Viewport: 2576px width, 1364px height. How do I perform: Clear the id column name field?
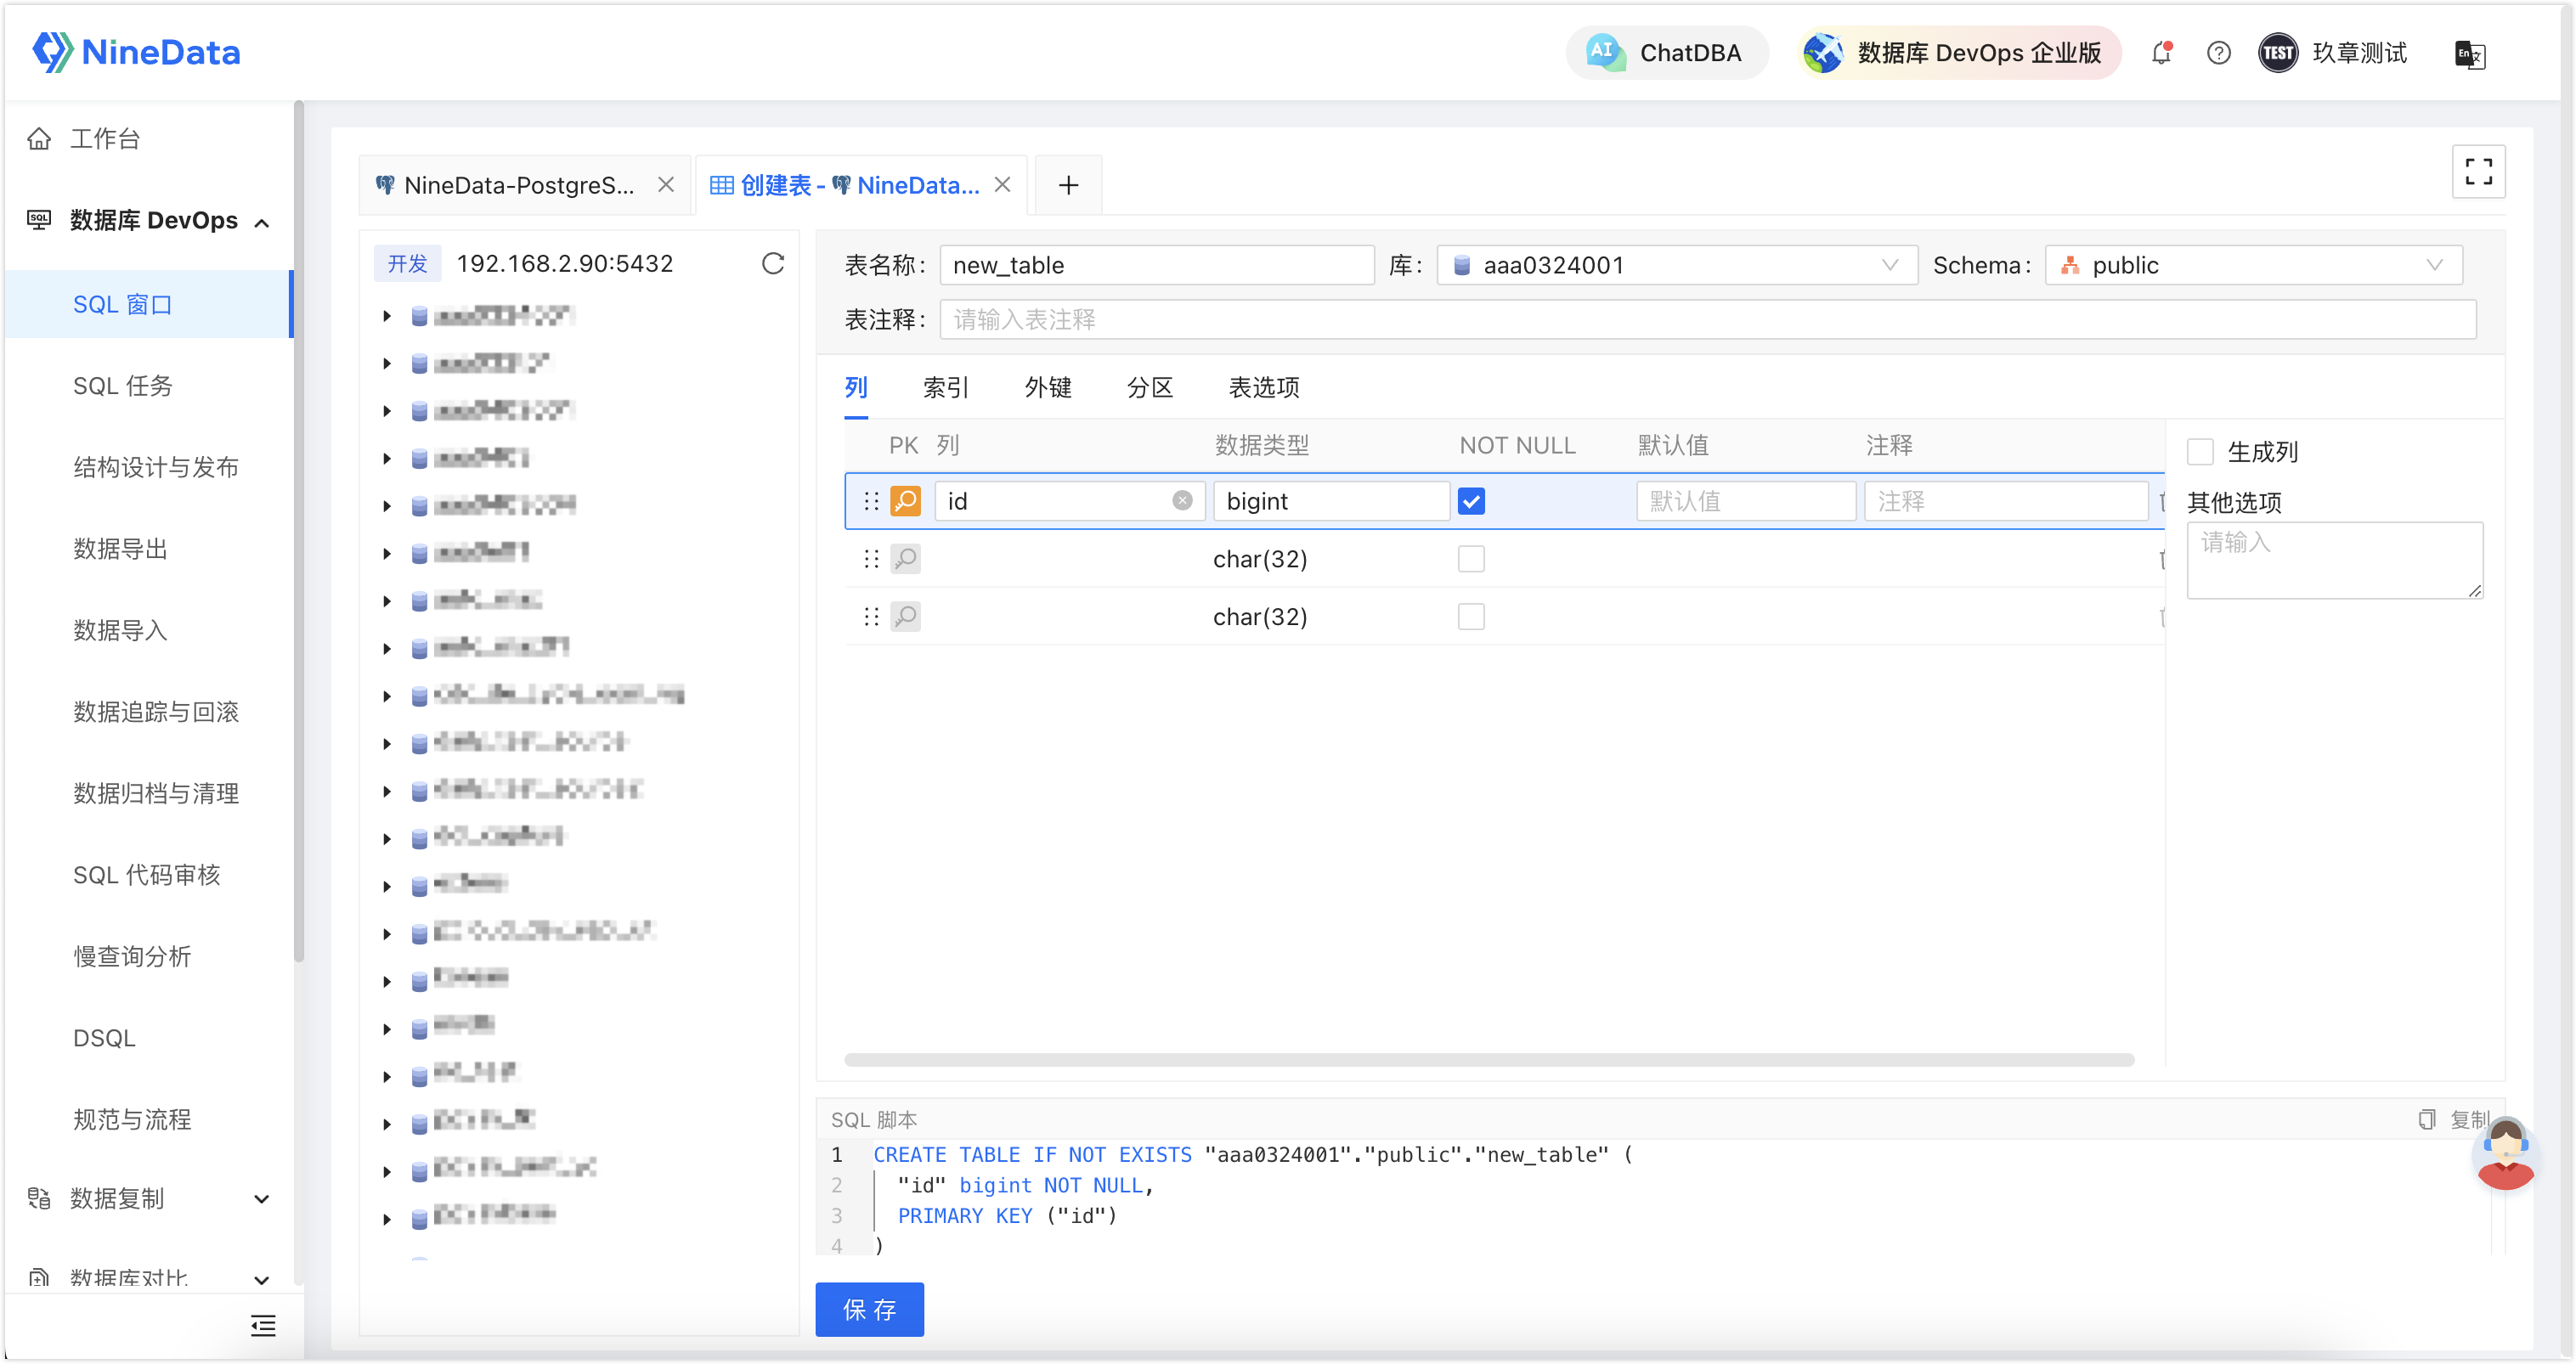tap(1182, 501)
